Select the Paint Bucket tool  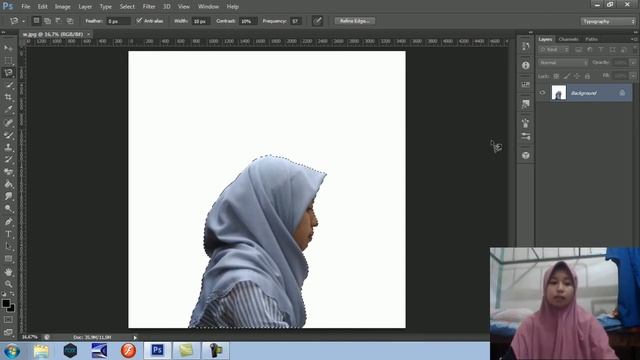click(x=8, y=184)
